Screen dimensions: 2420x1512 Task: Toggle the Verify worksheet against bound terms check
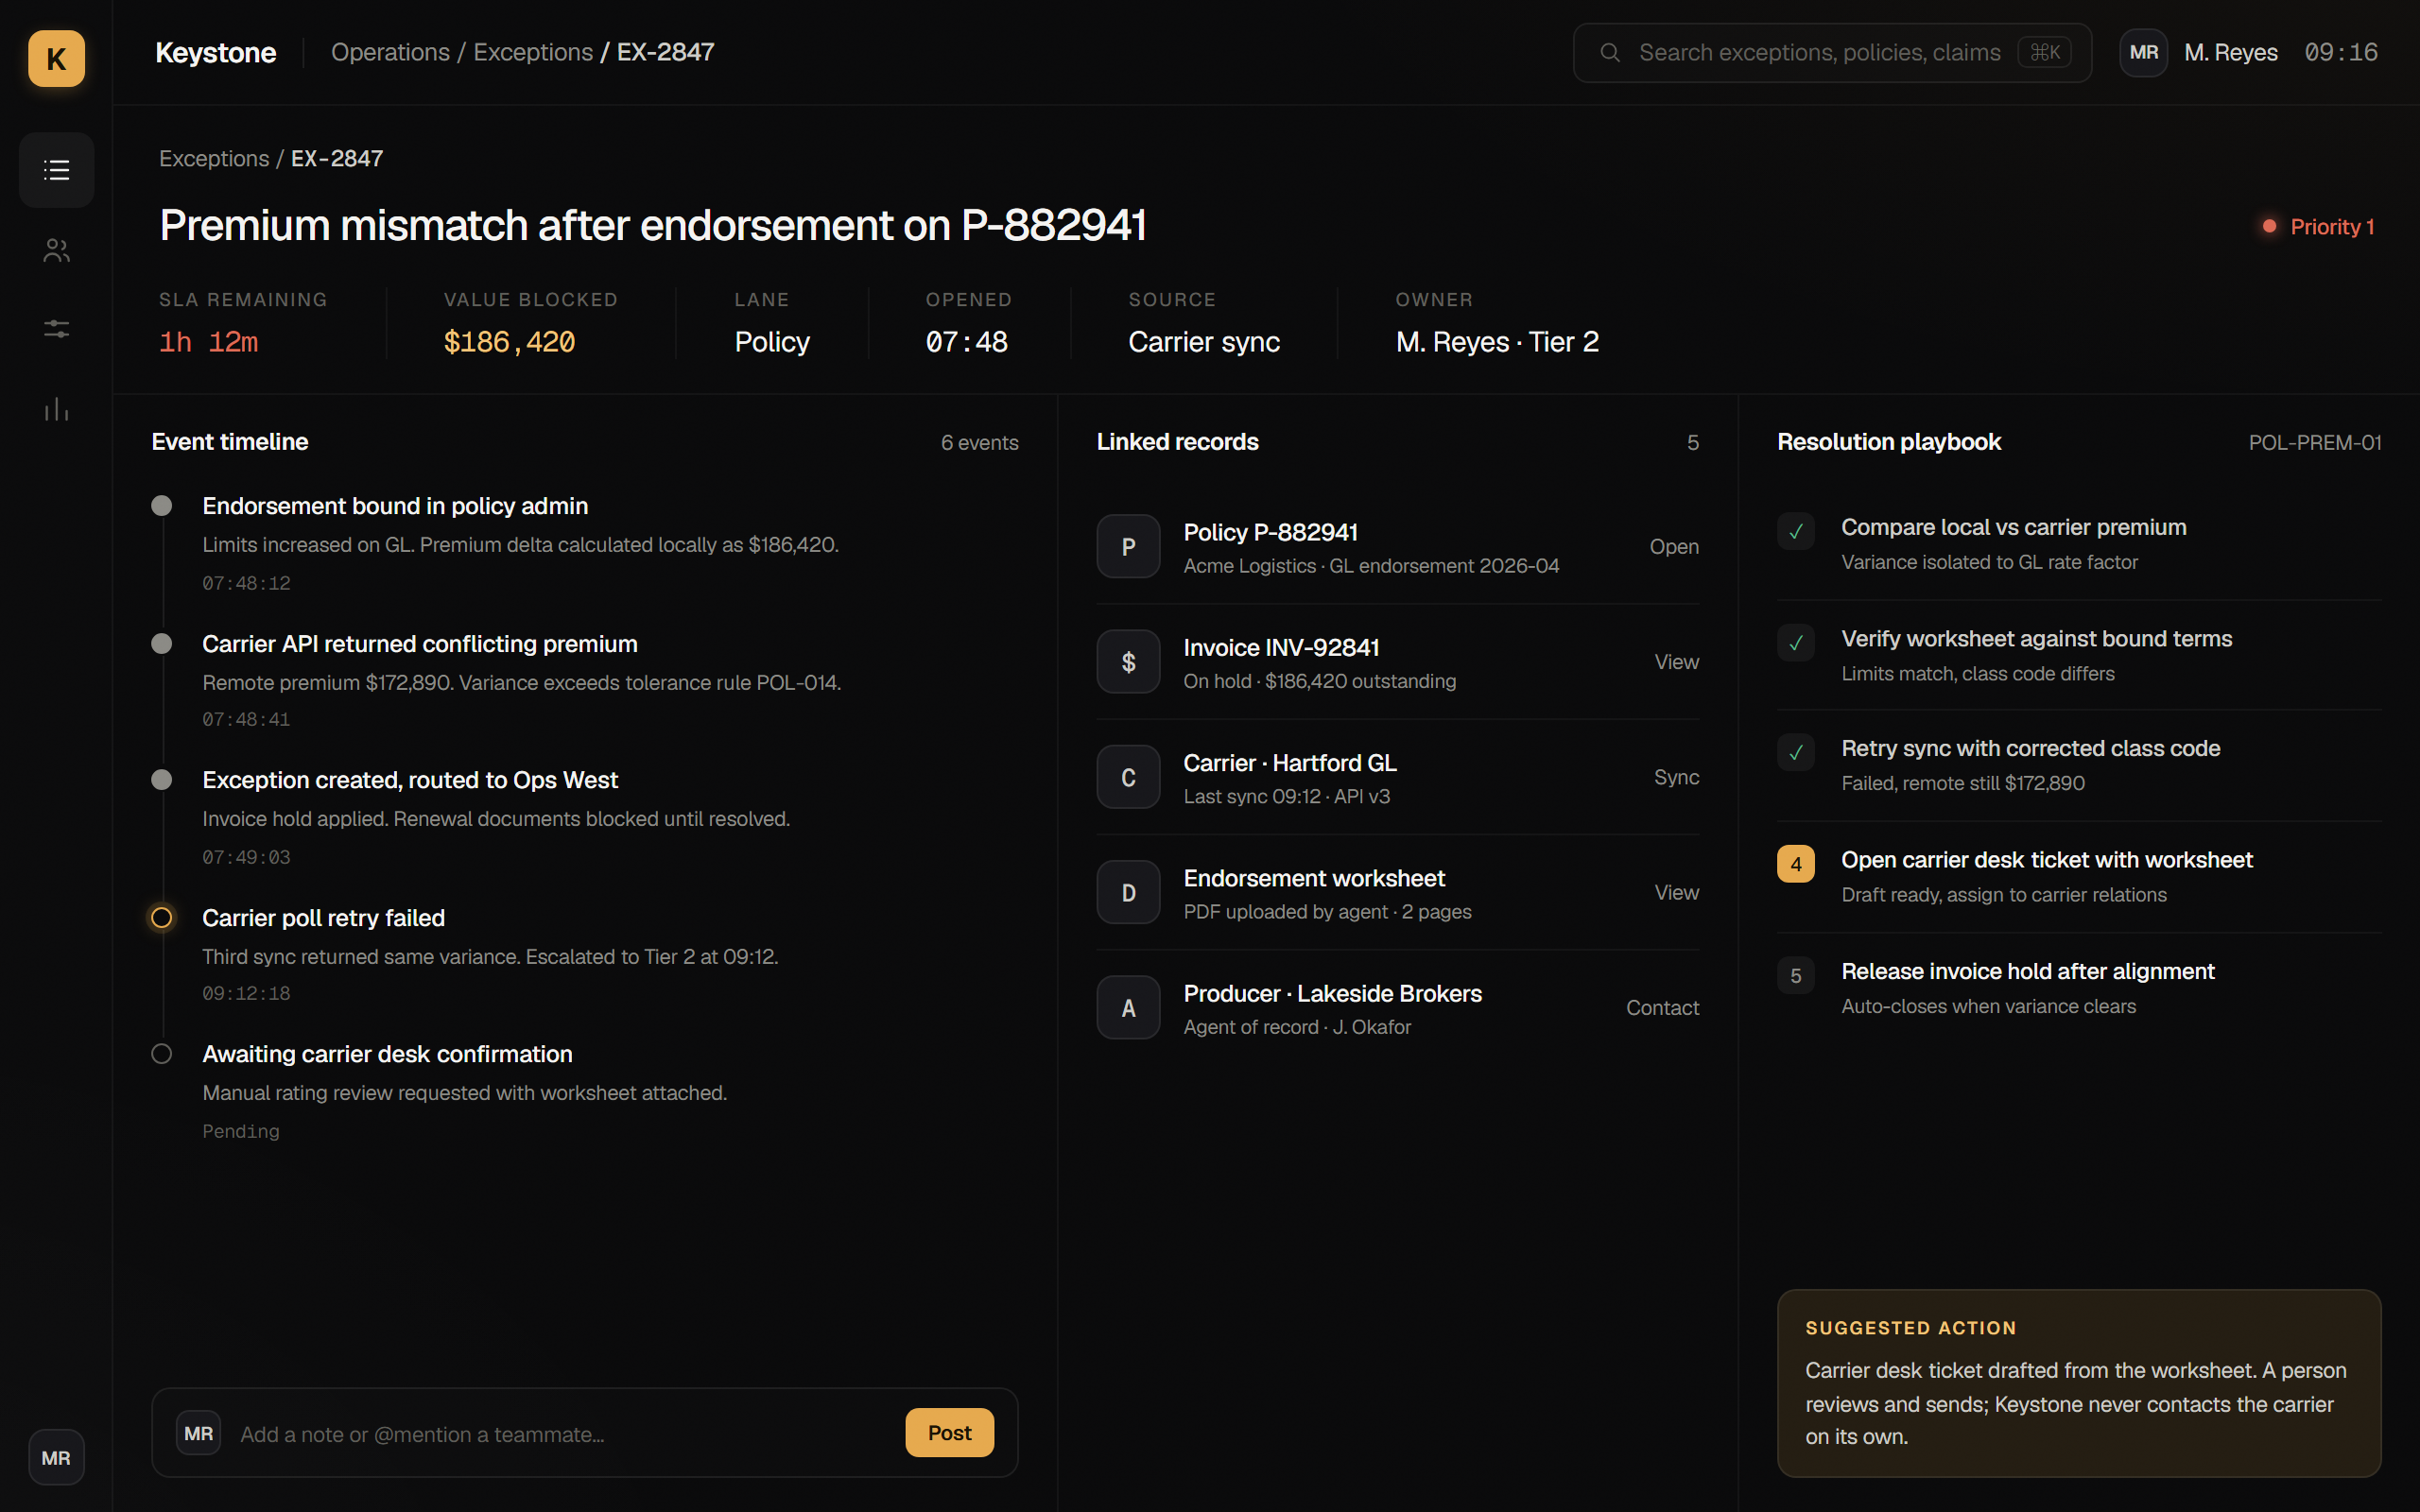coord(1796,643)
